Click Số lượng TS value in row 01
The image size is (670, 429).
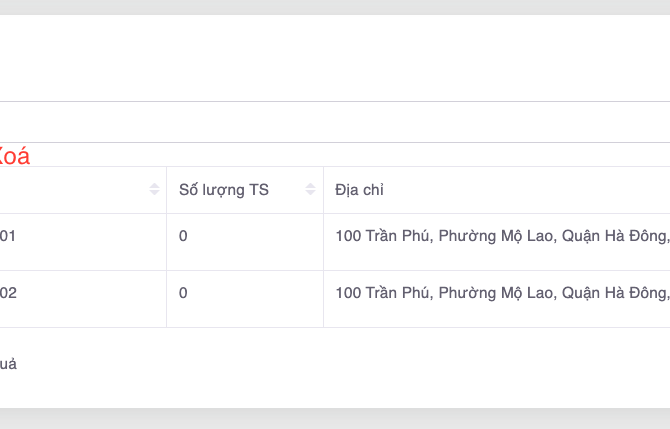tap(183, 237)
